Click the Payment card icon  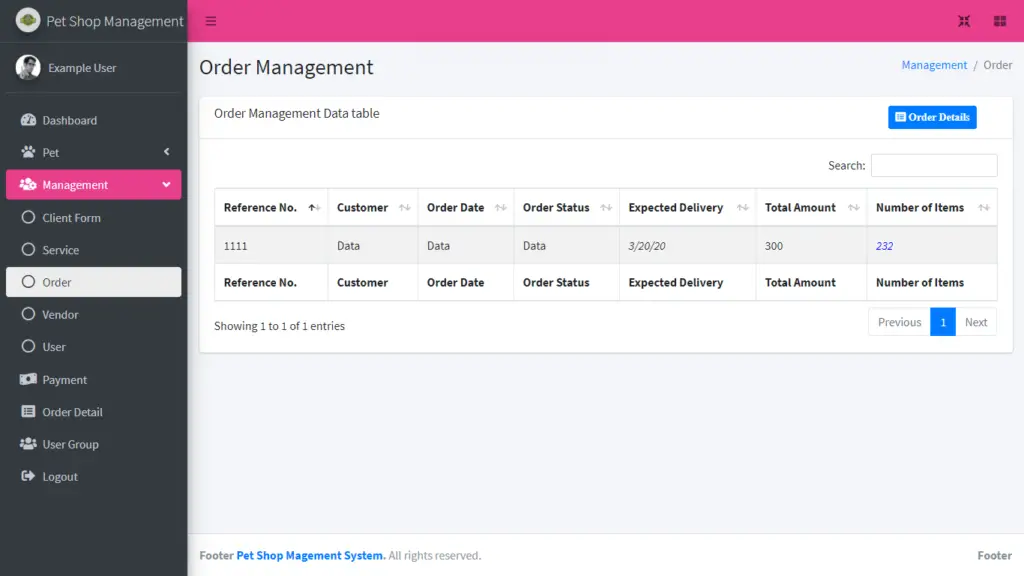point(28,379)
